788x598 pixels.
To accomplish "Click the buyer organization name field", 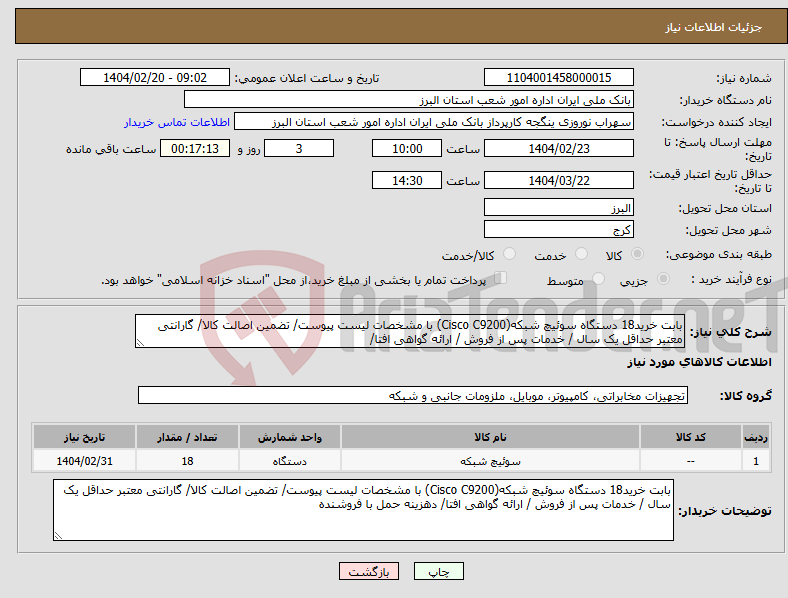I will tap(409, 99).
